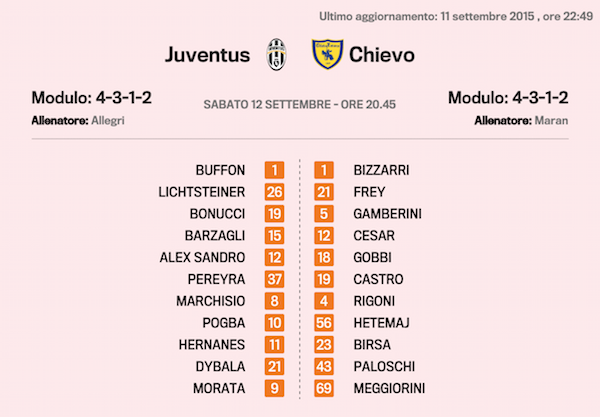Viewport: 600px width, 417px height.
Task: Click Paloschi's number 43 badge
Action: pyautogui.click(x=325, y=366)
